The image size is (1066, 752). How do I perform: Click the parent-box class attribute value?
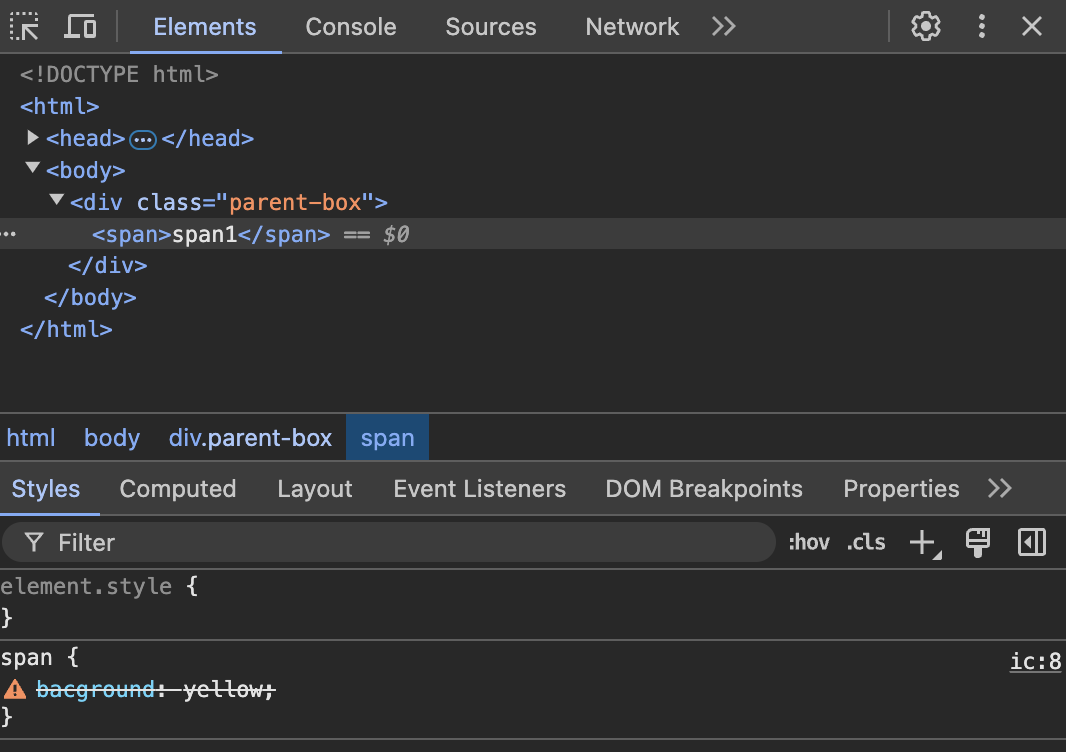(x=294, y=203)
